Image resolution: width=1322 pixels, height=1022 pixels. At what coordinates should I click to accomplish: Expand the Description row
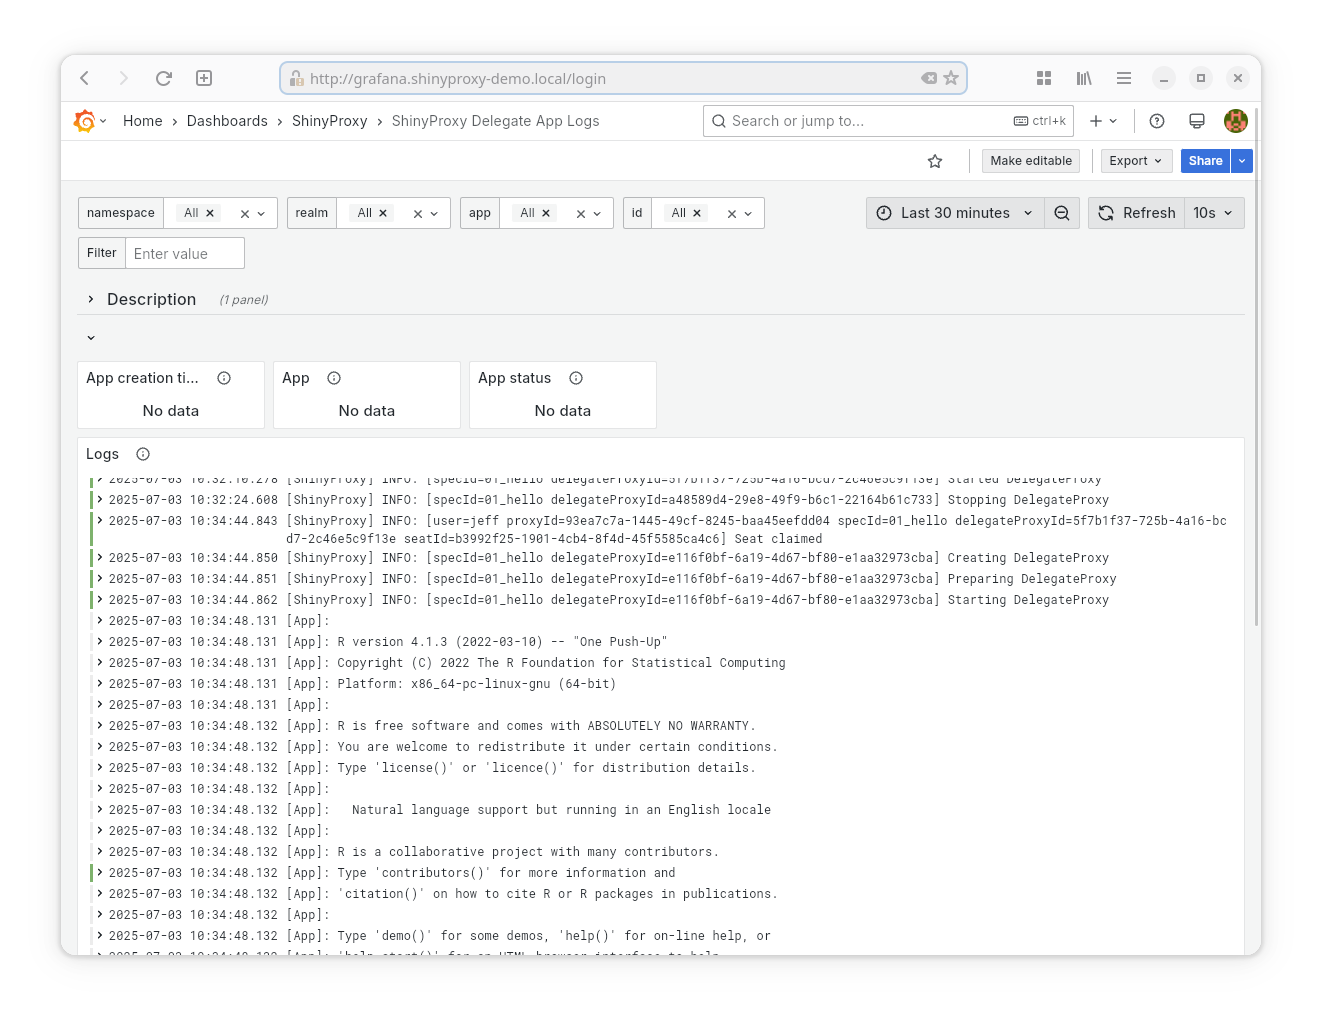click(x=91, y=299)
